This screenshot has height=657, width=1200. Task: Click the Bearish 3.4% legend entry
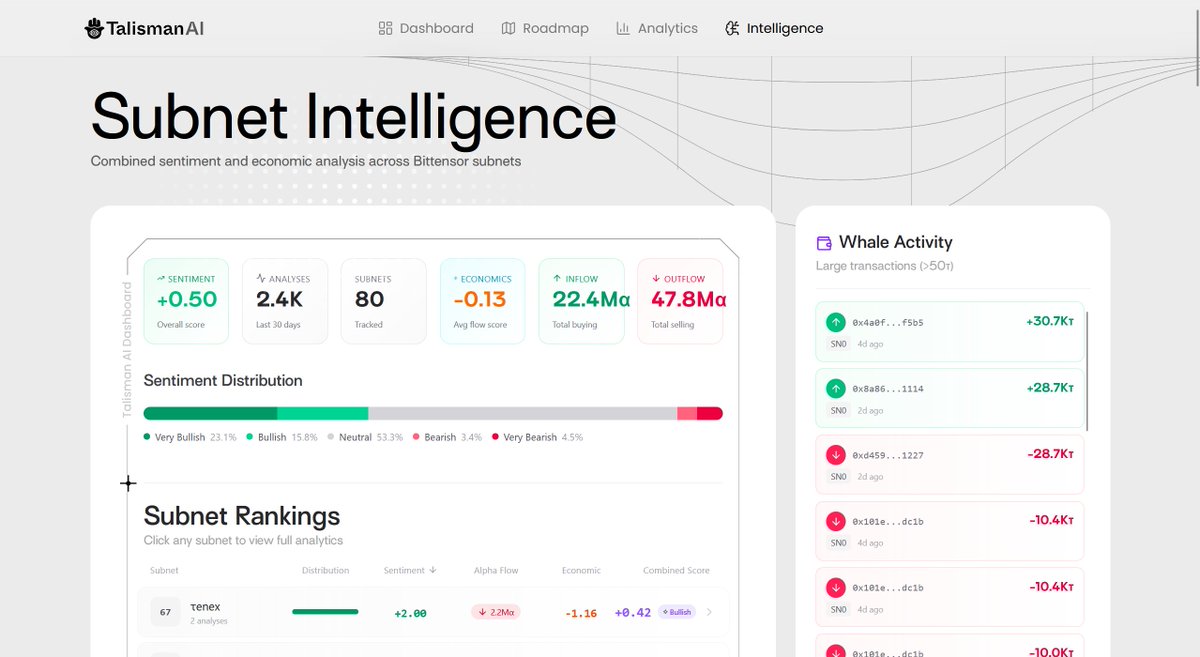point(448,437)
